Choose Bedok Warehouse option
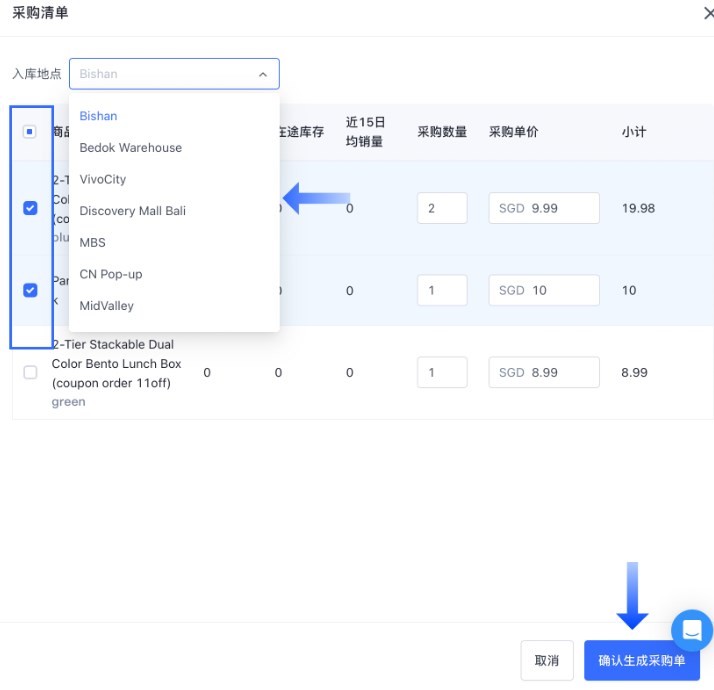 [130, 148]
